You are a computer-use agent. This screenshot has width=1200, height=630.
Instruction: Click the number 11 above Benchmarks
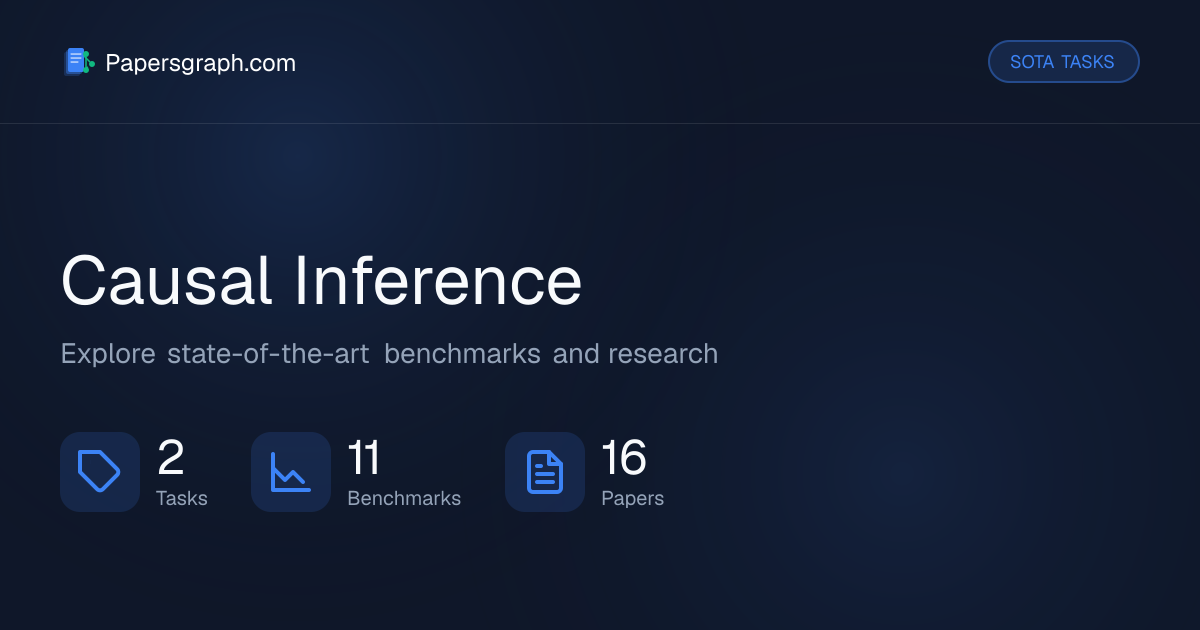364,458
